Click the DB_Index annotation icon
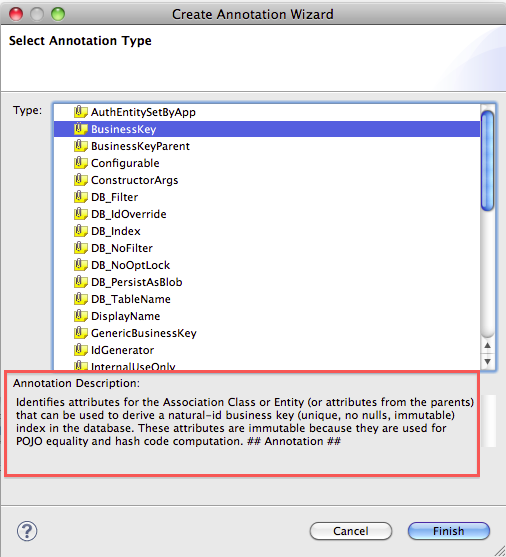Viewport: 506px width, 557px height. [81, 231]
